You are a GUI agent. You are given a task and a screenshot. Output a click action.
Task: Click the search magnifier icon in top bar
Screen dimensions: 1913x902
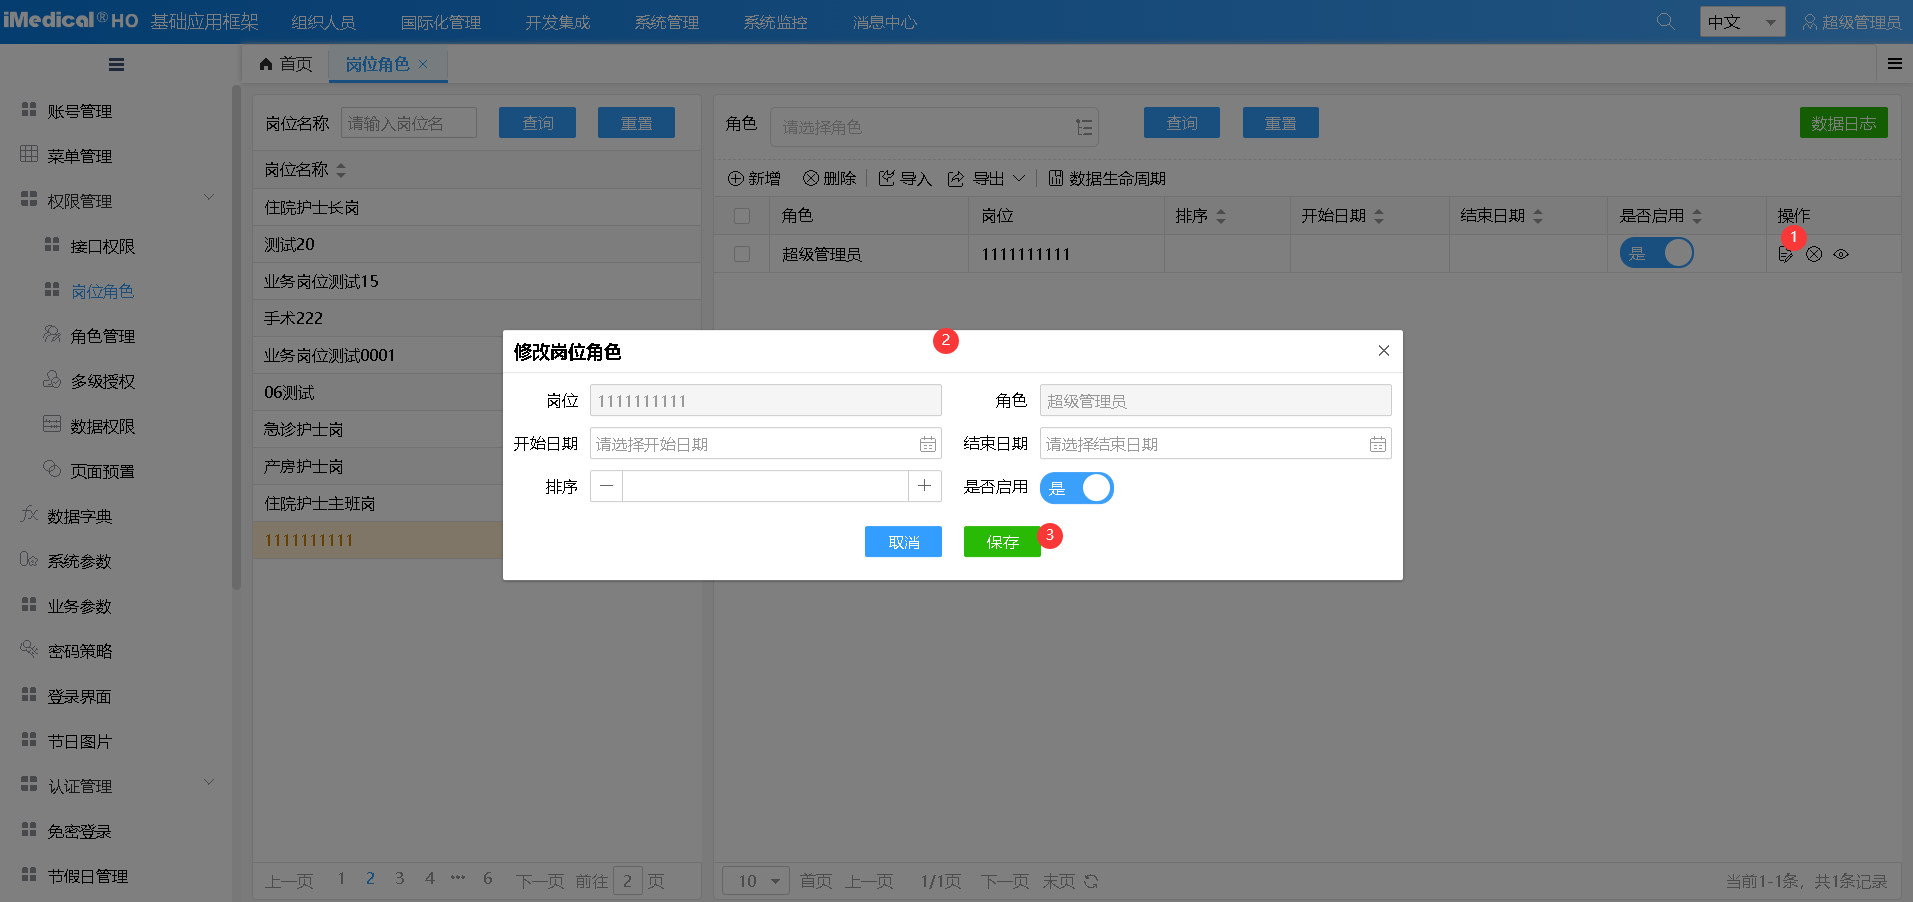click(x=1665, y=21)
